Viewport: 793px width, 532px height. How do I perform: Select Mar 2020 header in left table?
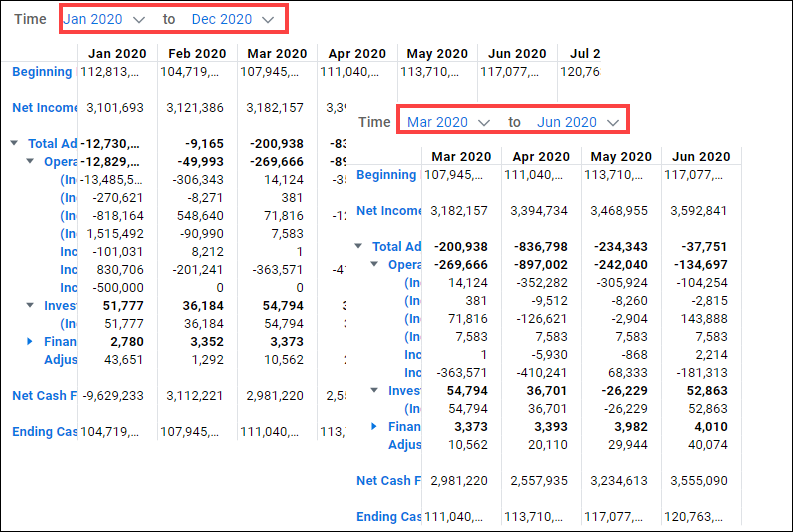[x=277, y=54]
